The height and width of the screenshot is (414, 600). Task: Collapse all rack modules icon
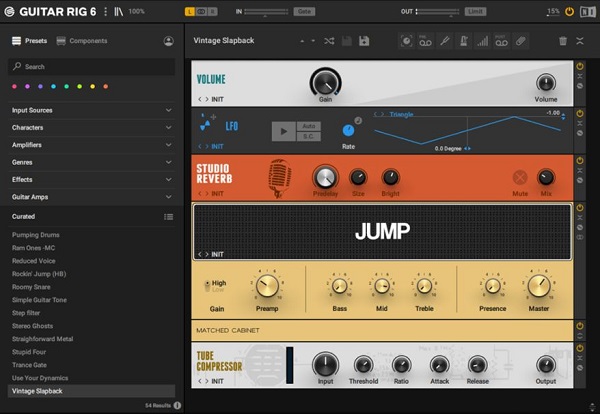pyautogui.click(x=580, y=41)
